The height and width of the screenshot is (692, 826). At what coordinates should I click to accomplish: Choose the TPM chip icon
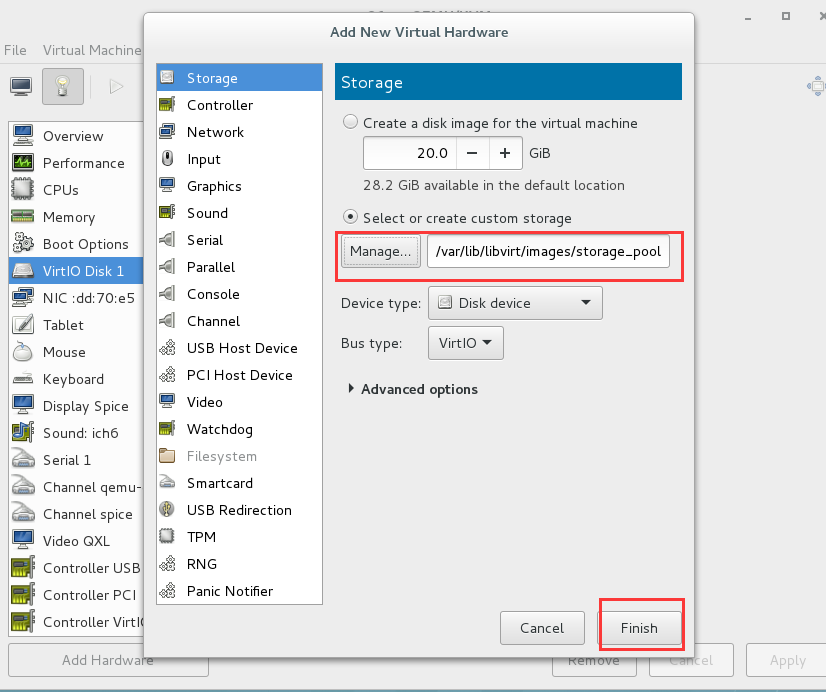(168, 537)
